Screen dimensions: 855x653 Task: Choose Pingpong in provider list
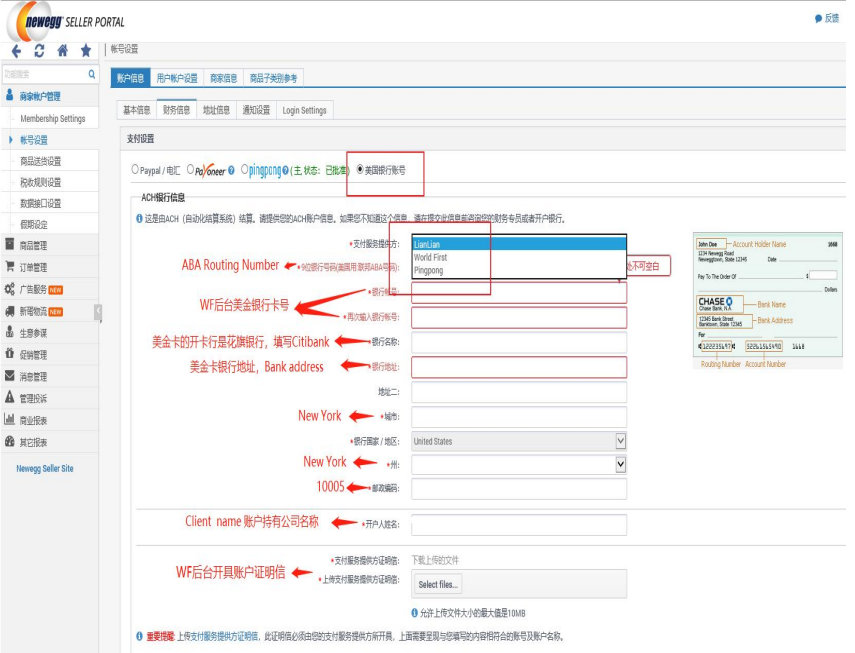pyautogui.click(x=519, y=270)
